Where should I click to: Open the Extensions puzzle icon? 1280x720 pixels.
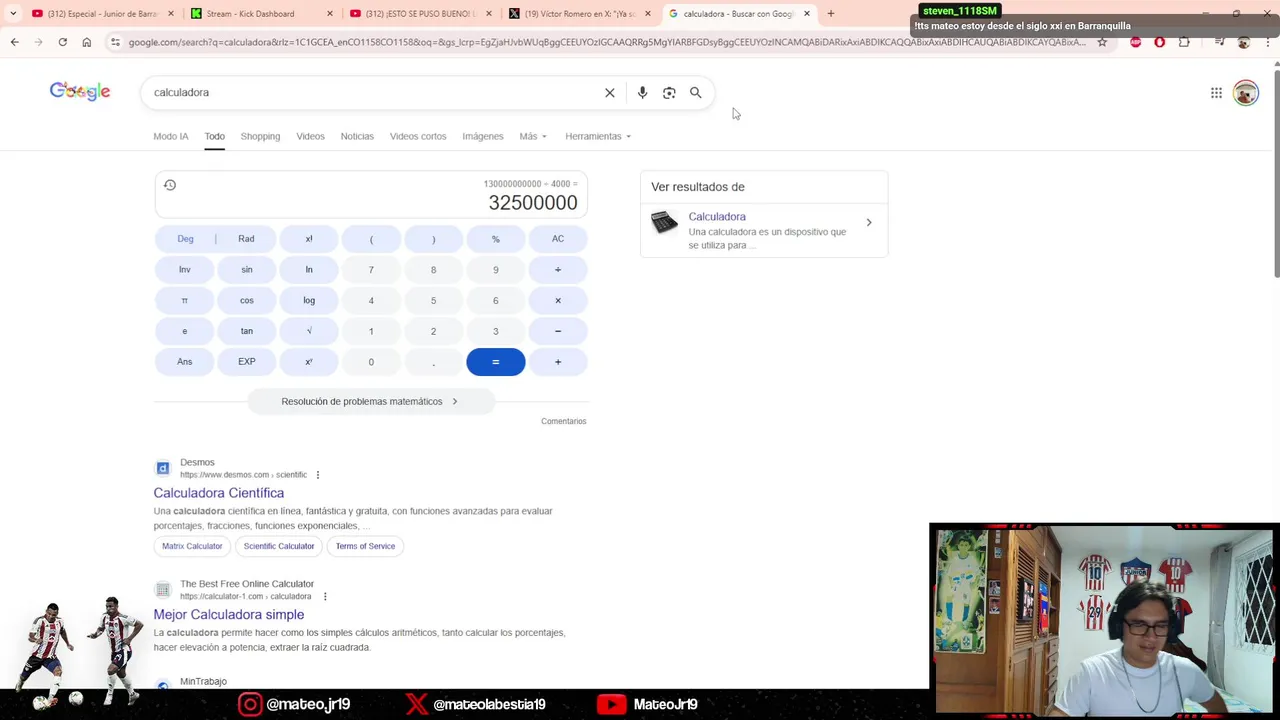pos(1184,42)
